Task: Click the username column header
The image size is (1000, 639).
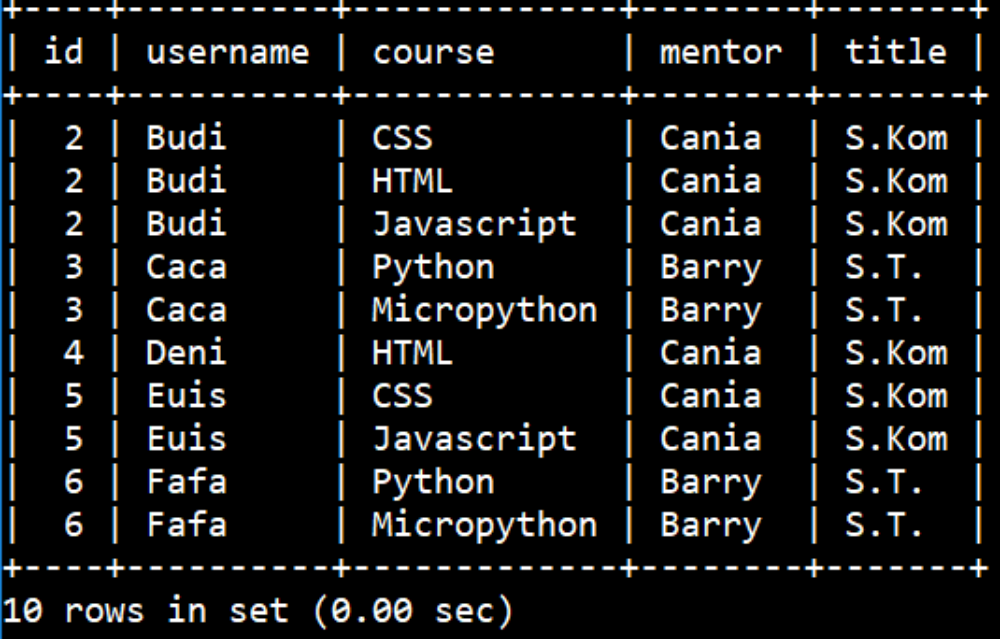Action: (x=228, y=52)
